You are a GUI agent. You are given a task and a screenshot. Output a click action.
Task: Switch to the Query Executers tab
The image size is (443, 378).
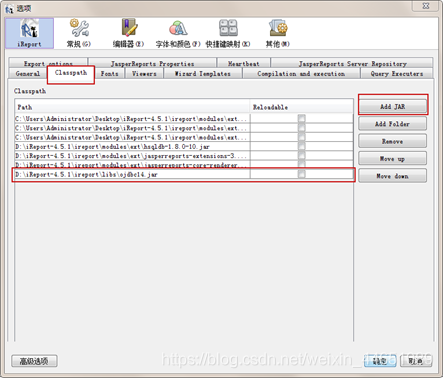[x=397, y=73]
